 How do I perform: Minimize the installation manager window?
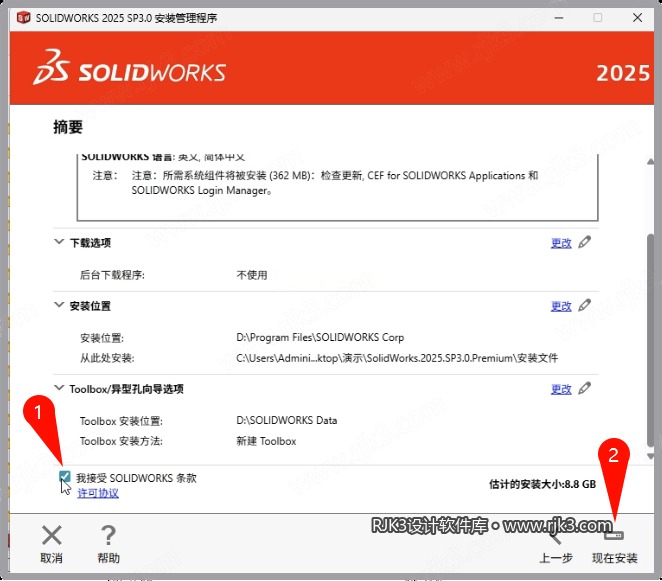559,18
